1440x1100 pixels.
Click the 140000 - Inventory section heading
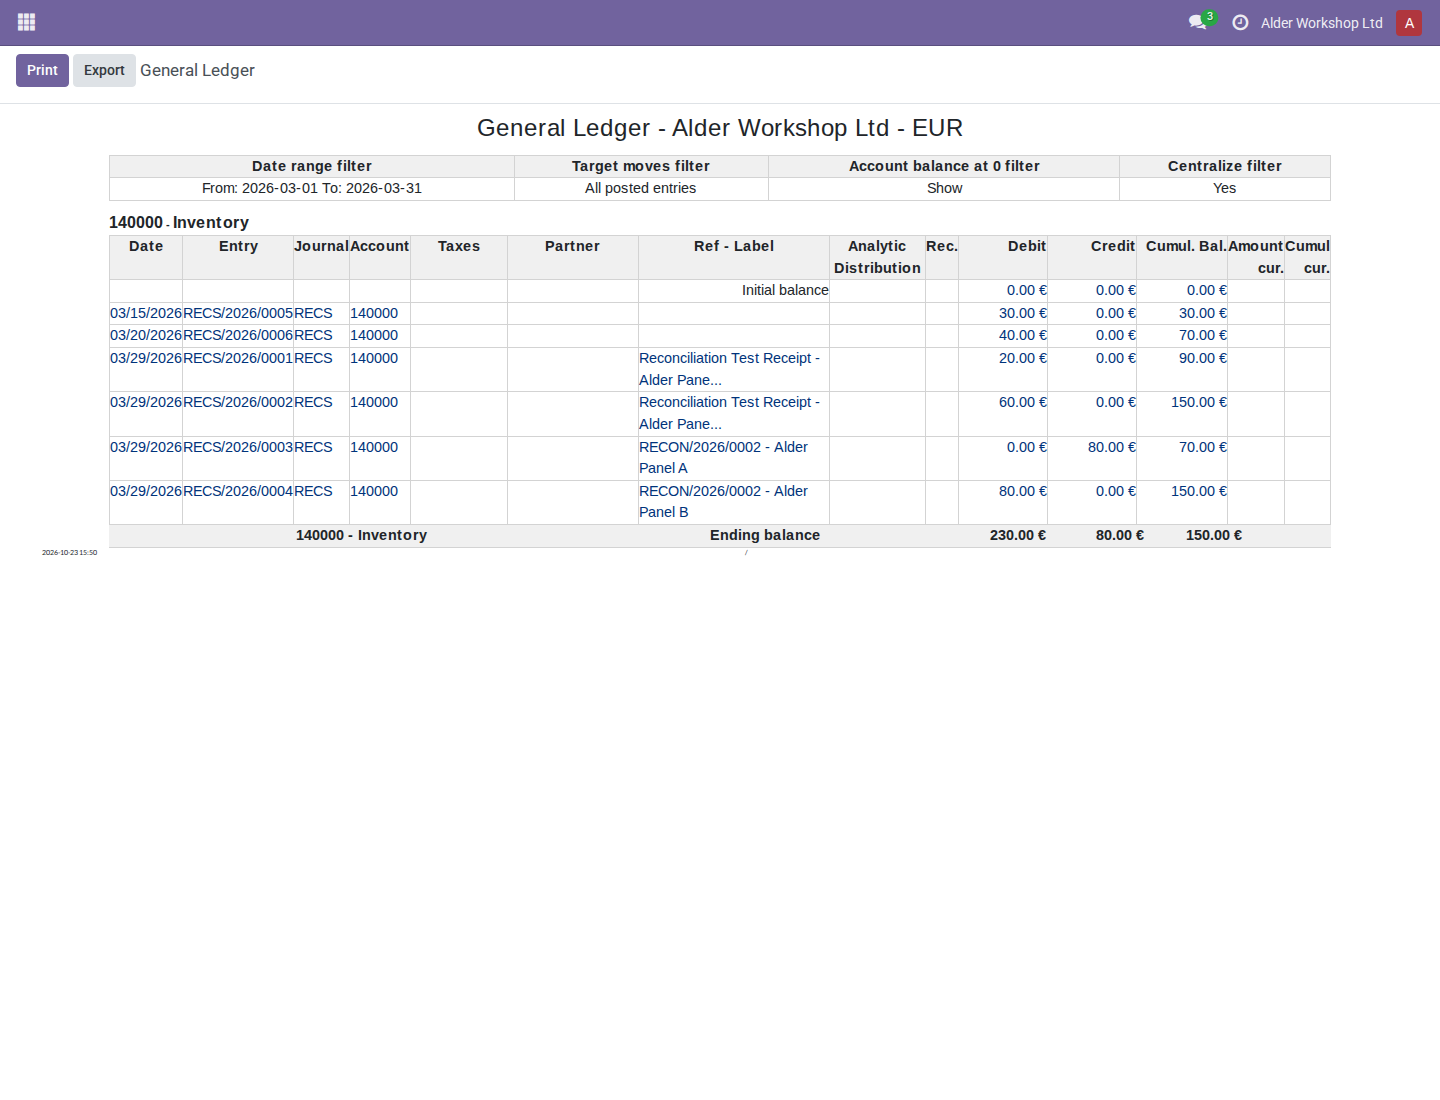[179, 222]
